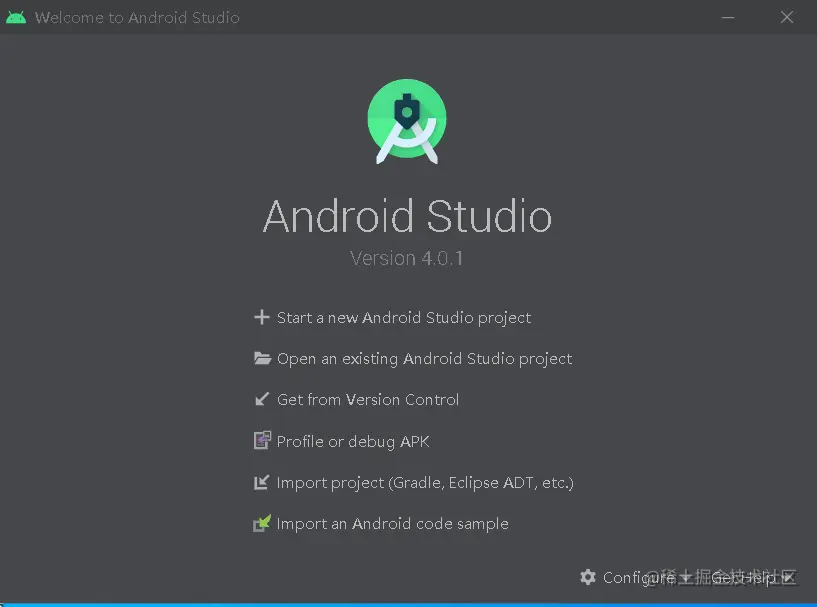
Task: Click the version control arrow icon
Action: point(262,399)
